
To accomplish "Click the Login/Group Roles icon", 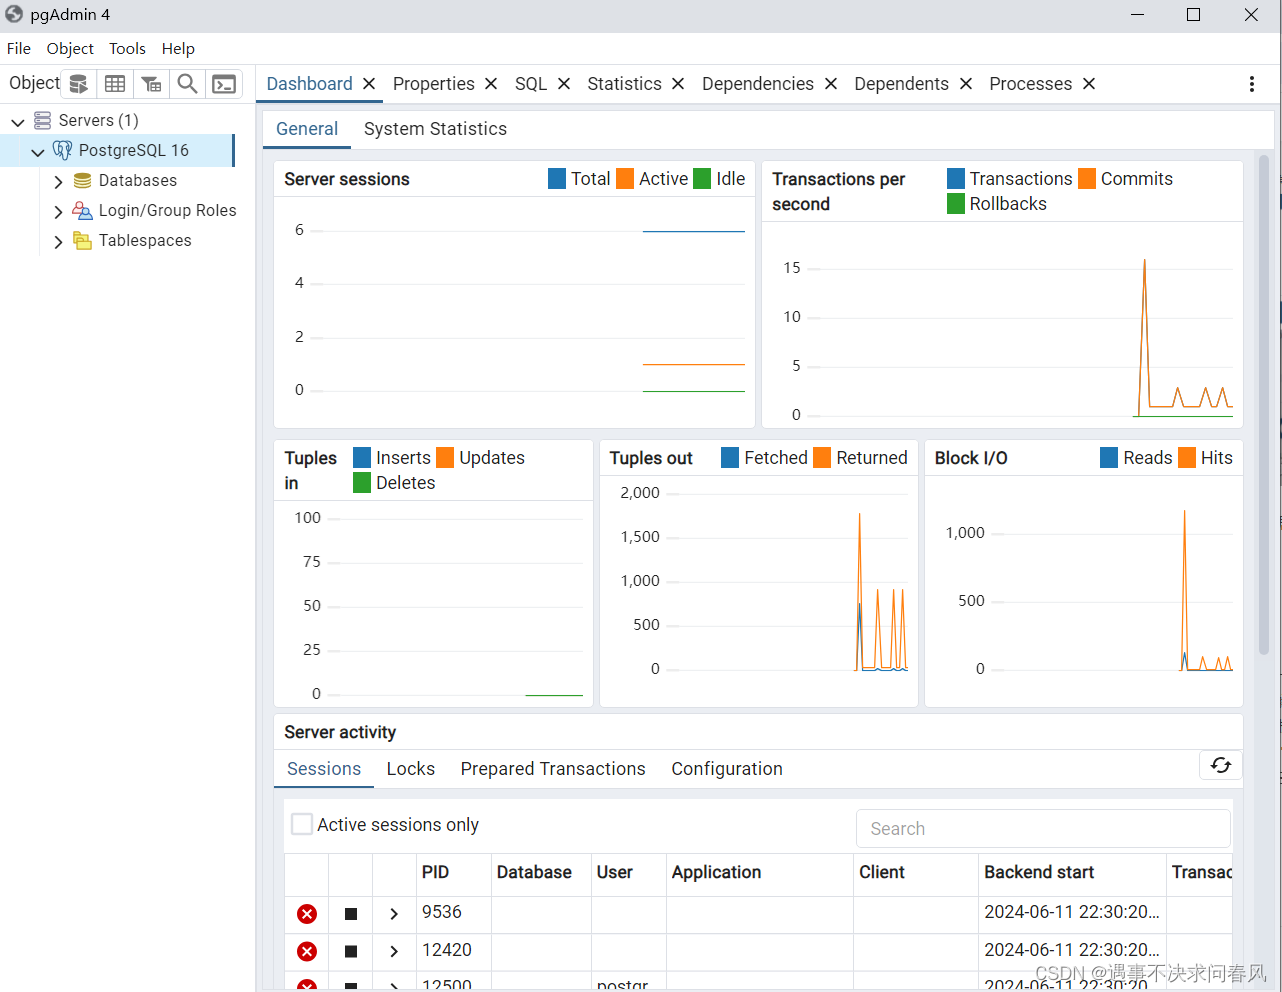I will coord(82,211).
